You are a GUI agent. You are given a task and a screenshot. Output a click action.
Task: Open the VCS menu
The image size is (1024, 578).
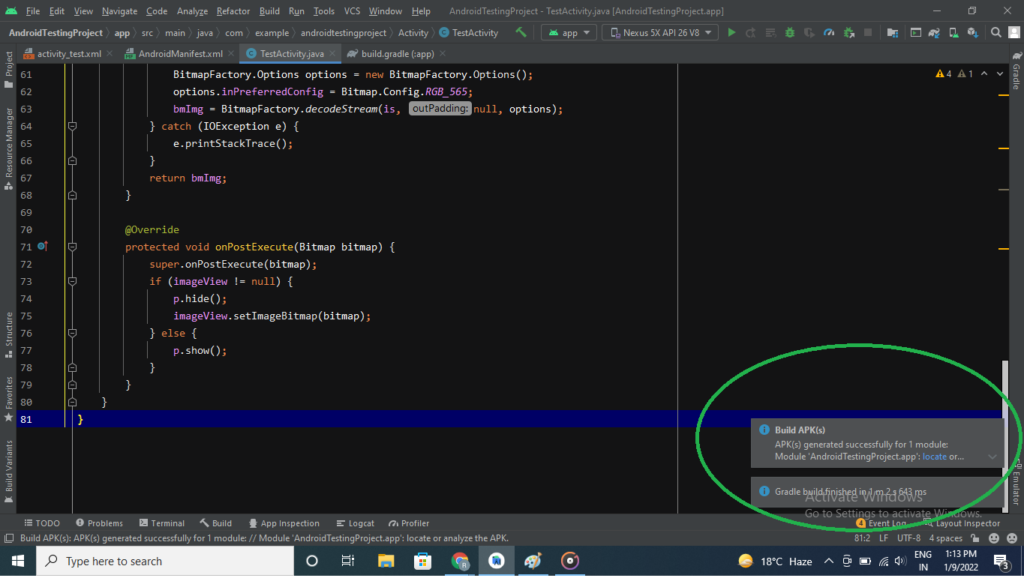pyautogui.click(x=352, y=11)
